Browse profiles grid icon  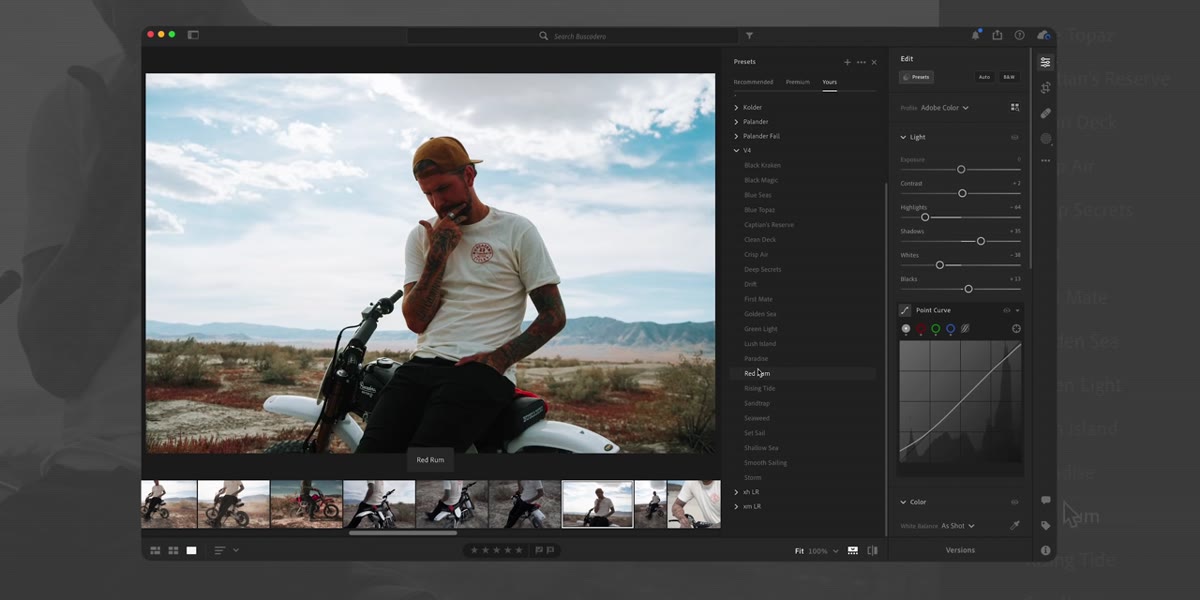point(1015,107)
